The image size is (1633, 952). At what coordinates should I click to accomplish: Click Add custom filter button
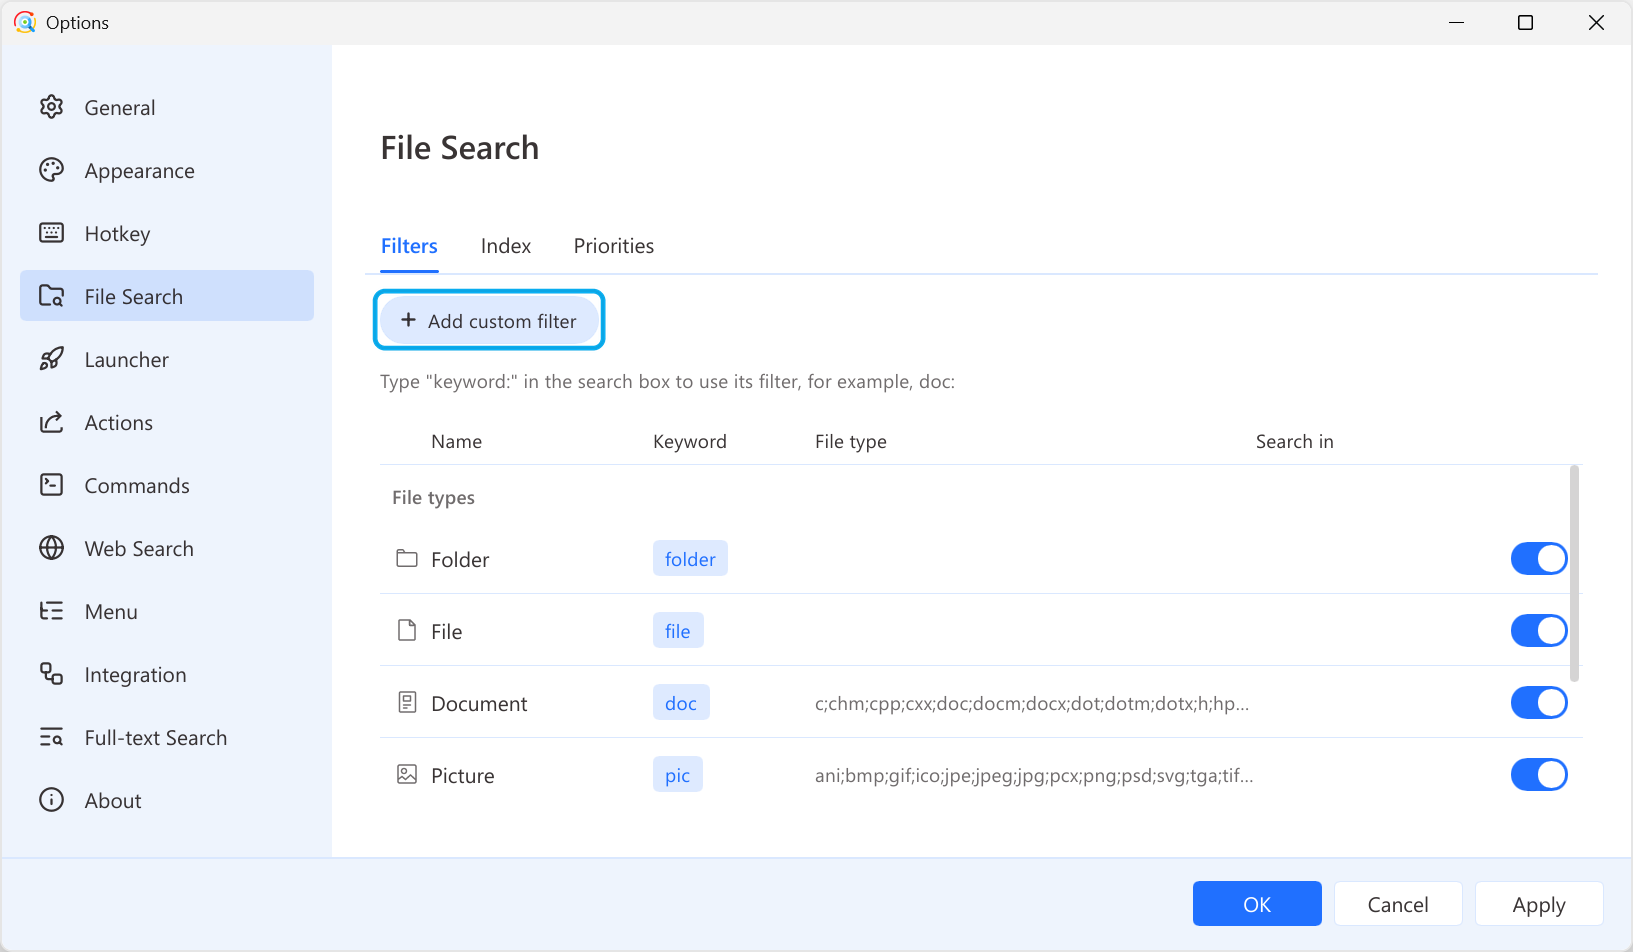489,320
